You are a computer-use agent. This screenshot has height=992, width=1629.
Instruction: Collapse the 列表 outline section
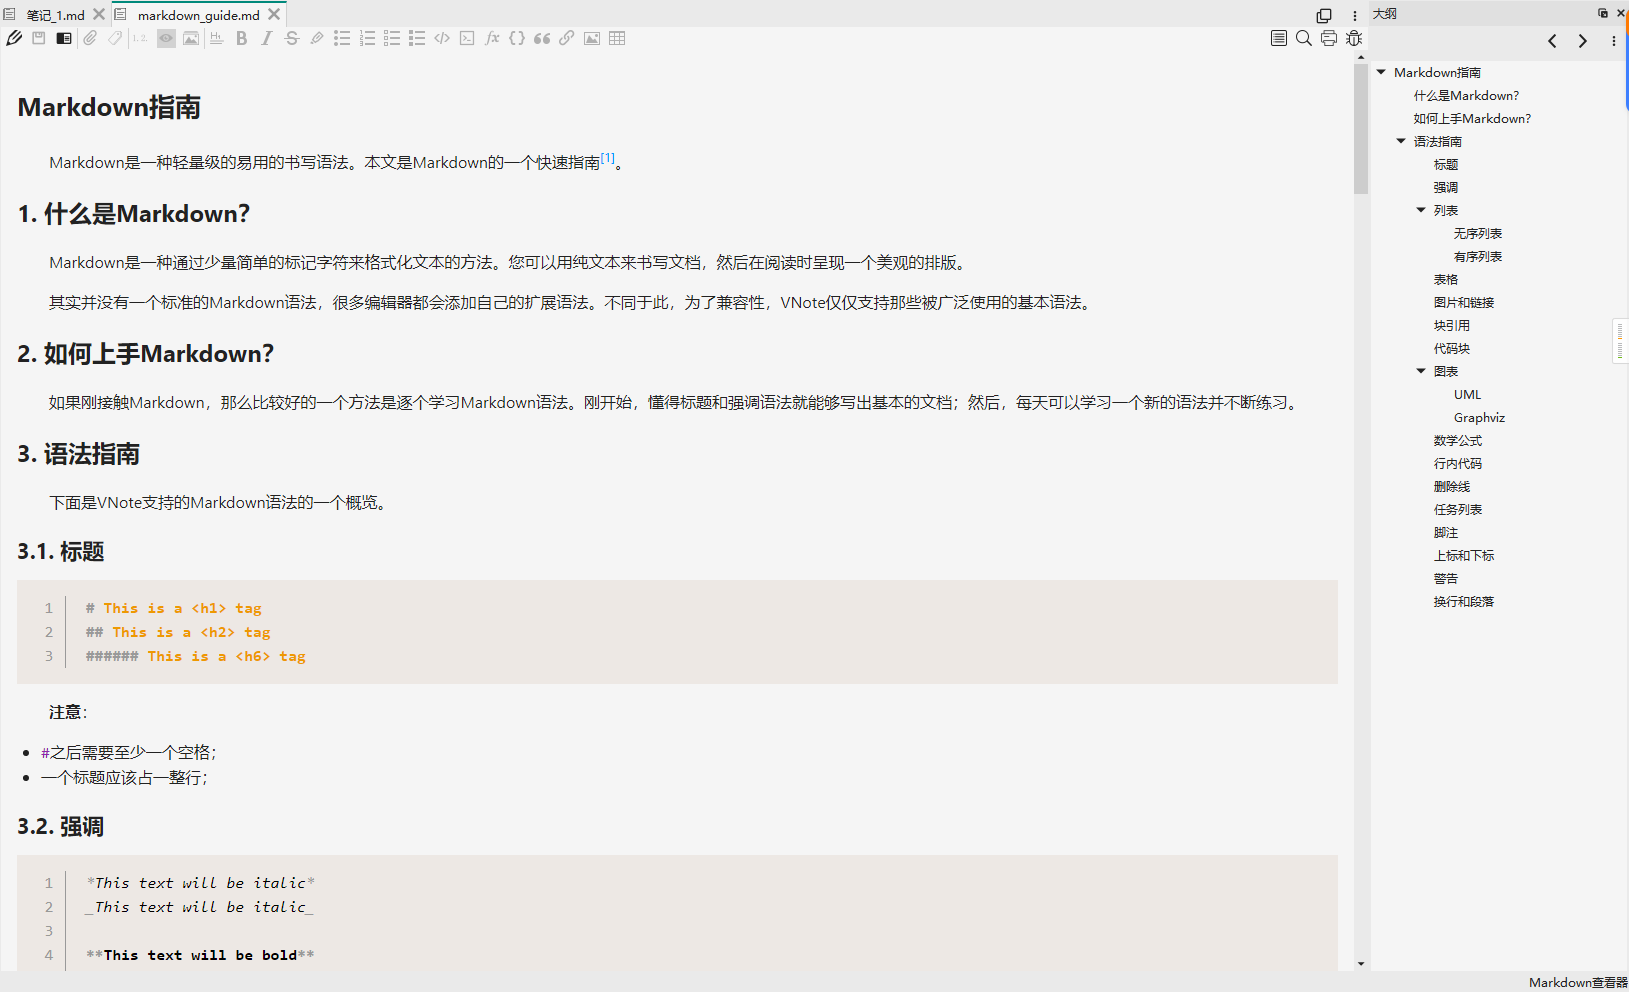(1422, 210)
